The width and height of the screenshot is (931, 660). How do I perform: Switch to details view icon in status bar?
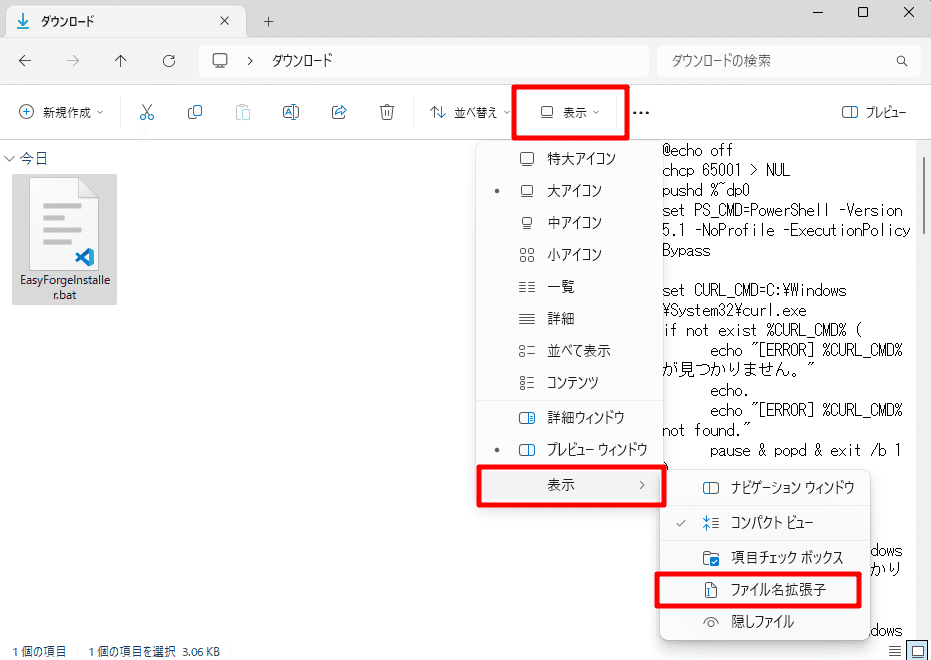[895, 651]
